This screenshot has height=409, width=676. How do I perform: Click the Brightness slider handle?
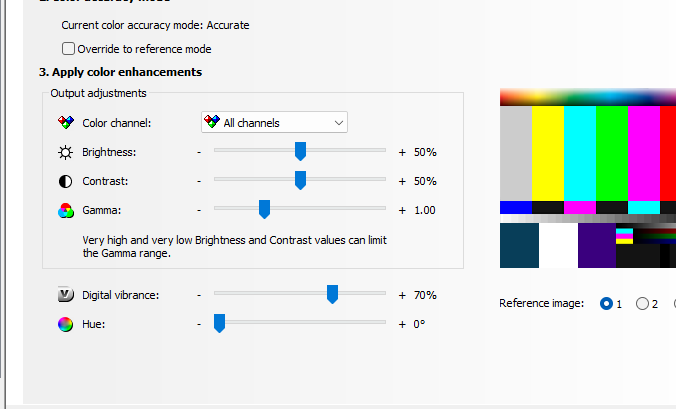pyautogui.click(x=300, y=151)
